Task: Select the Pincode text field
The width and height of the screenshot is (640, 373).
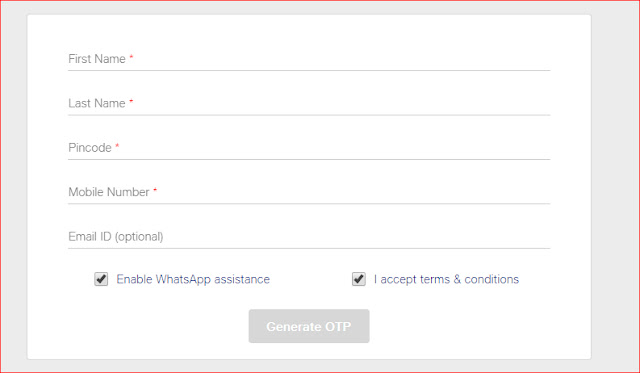Action: click(x=309, y=148)
